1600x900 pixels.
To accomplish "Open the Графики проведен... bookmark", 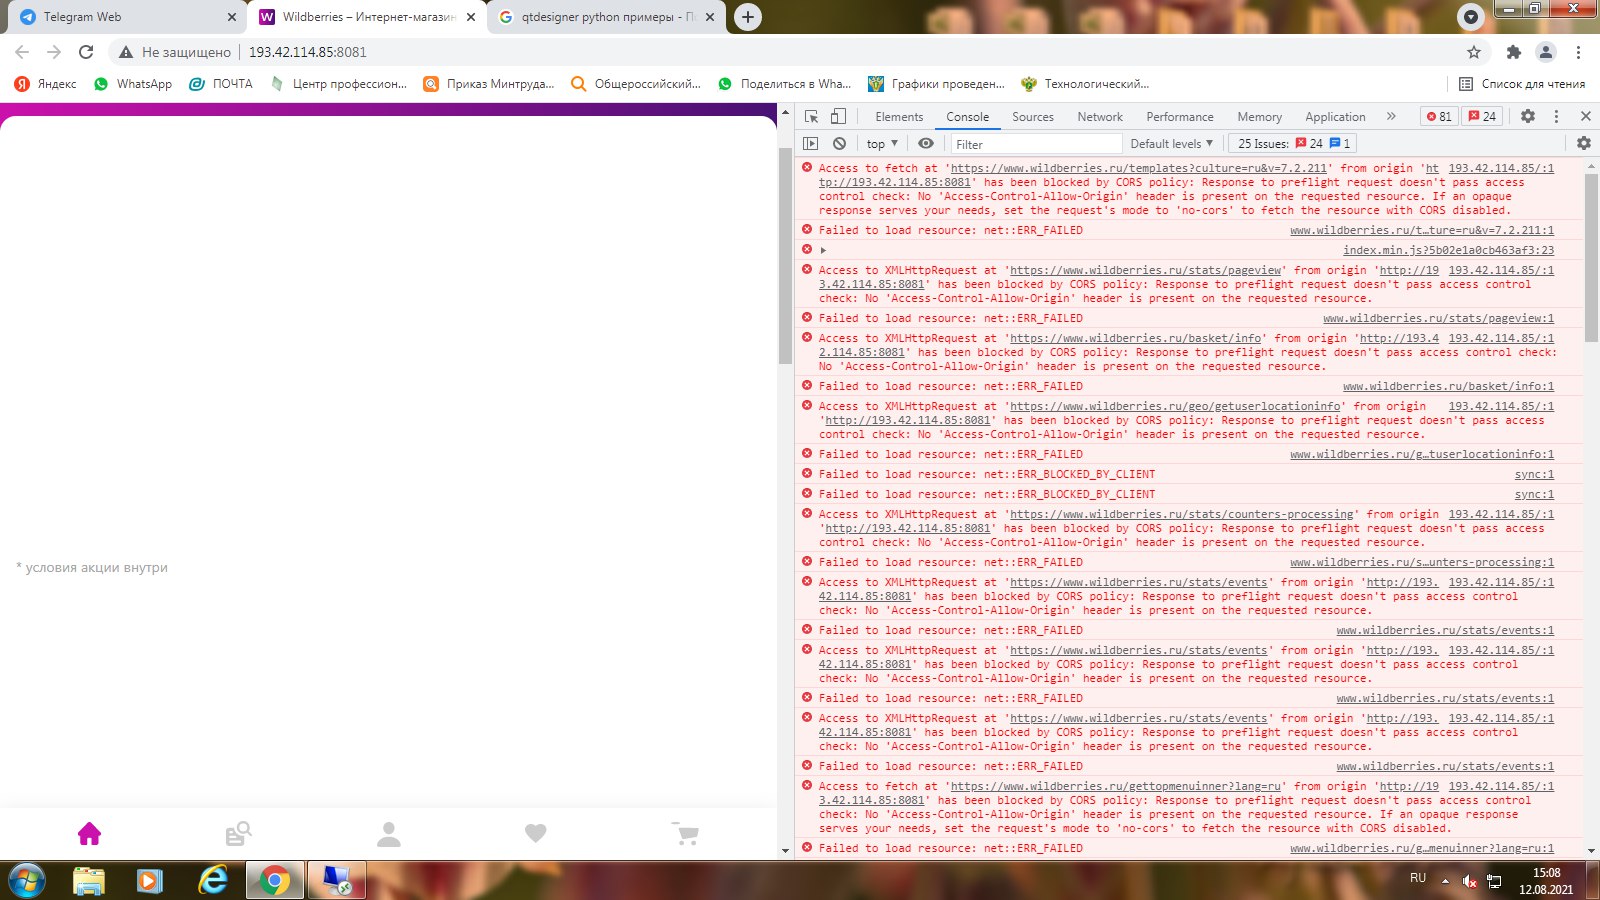I will tap(936, 84).
